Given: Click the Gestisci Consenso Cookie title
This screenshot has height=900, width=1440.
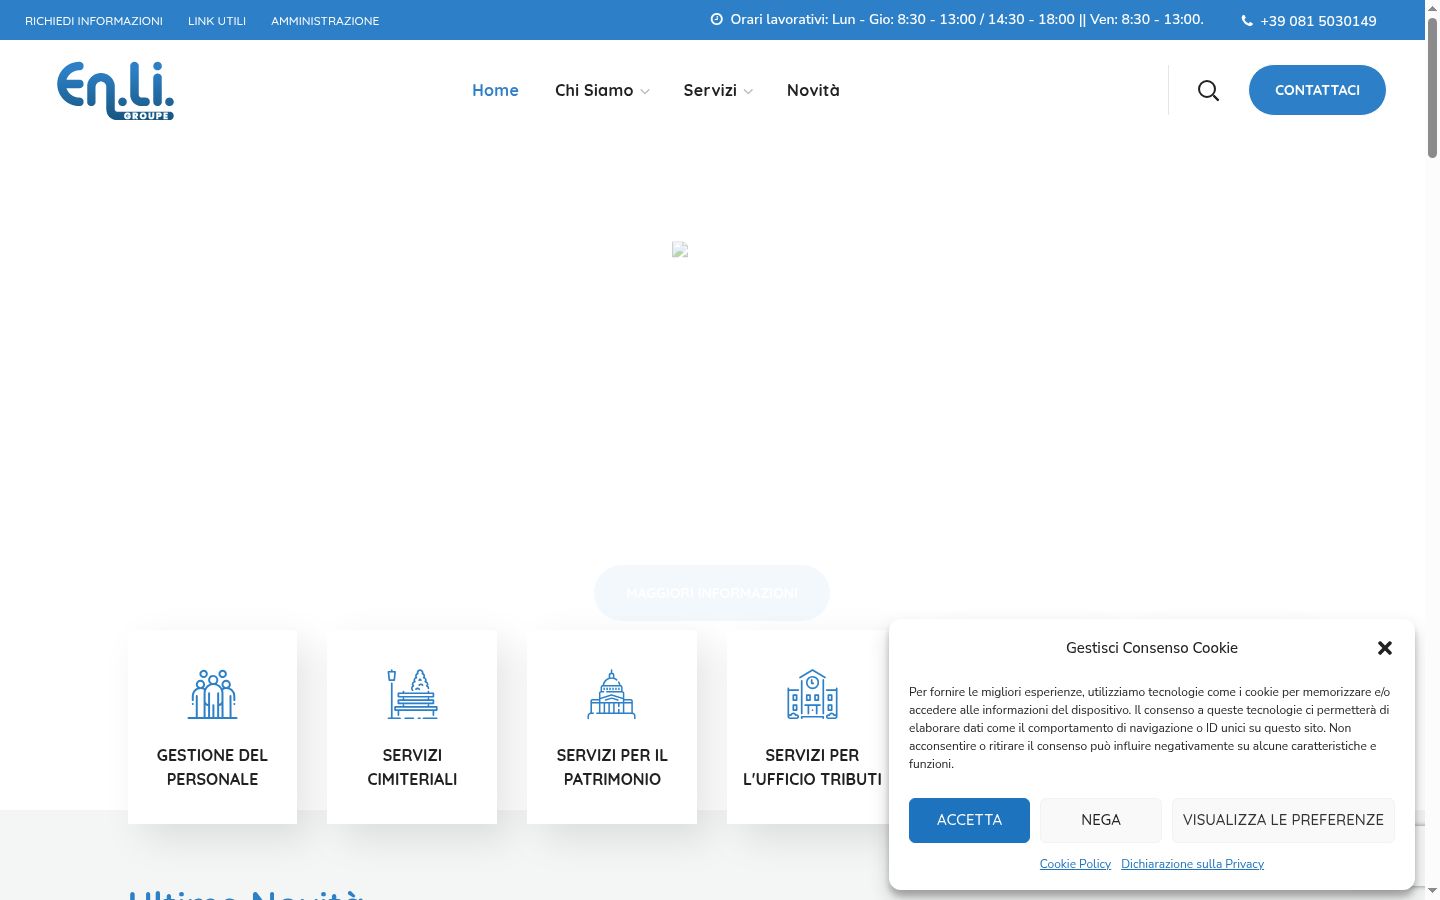Looking at the screenshot, I should (1152, 648).
